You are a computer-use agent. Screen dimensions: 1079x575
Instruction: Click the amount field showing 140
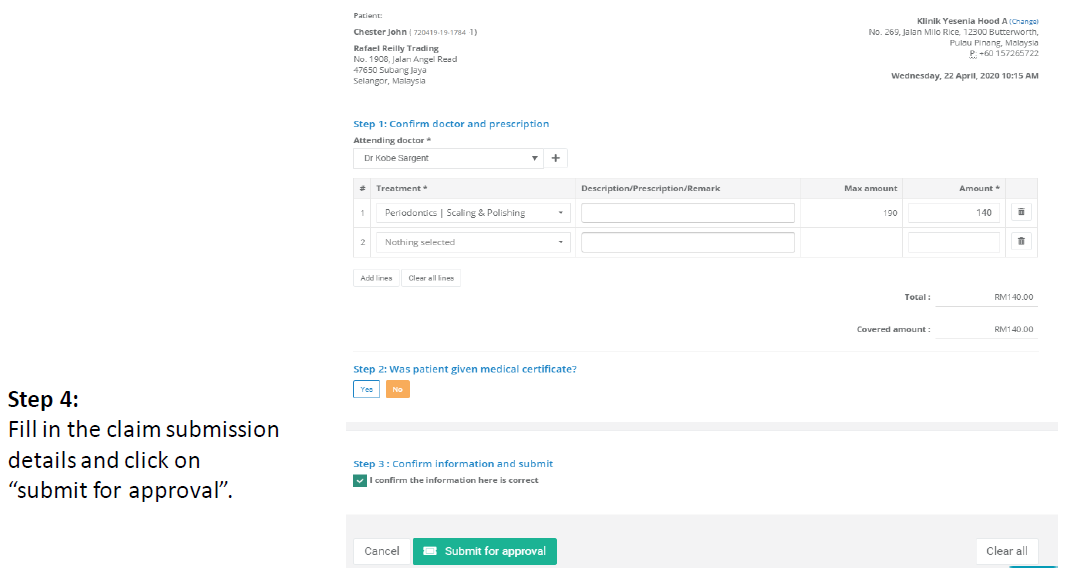(x=953, y=213)
